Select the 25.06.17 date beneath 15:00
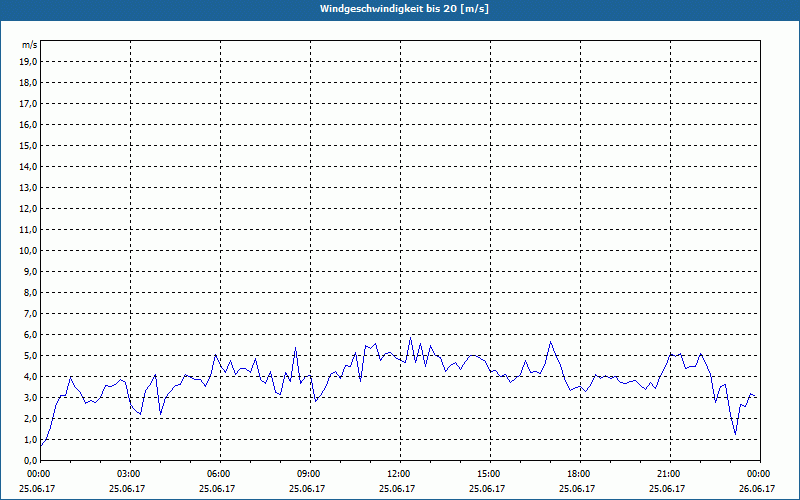 (487, 489)
